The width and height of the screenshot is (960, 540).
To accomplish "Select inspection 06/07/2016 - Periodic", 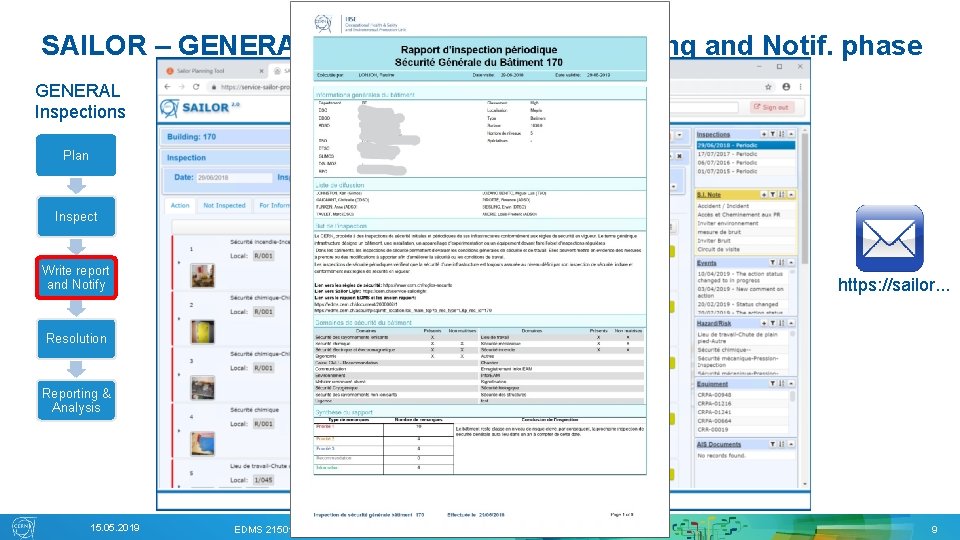I will click(746, 163).
